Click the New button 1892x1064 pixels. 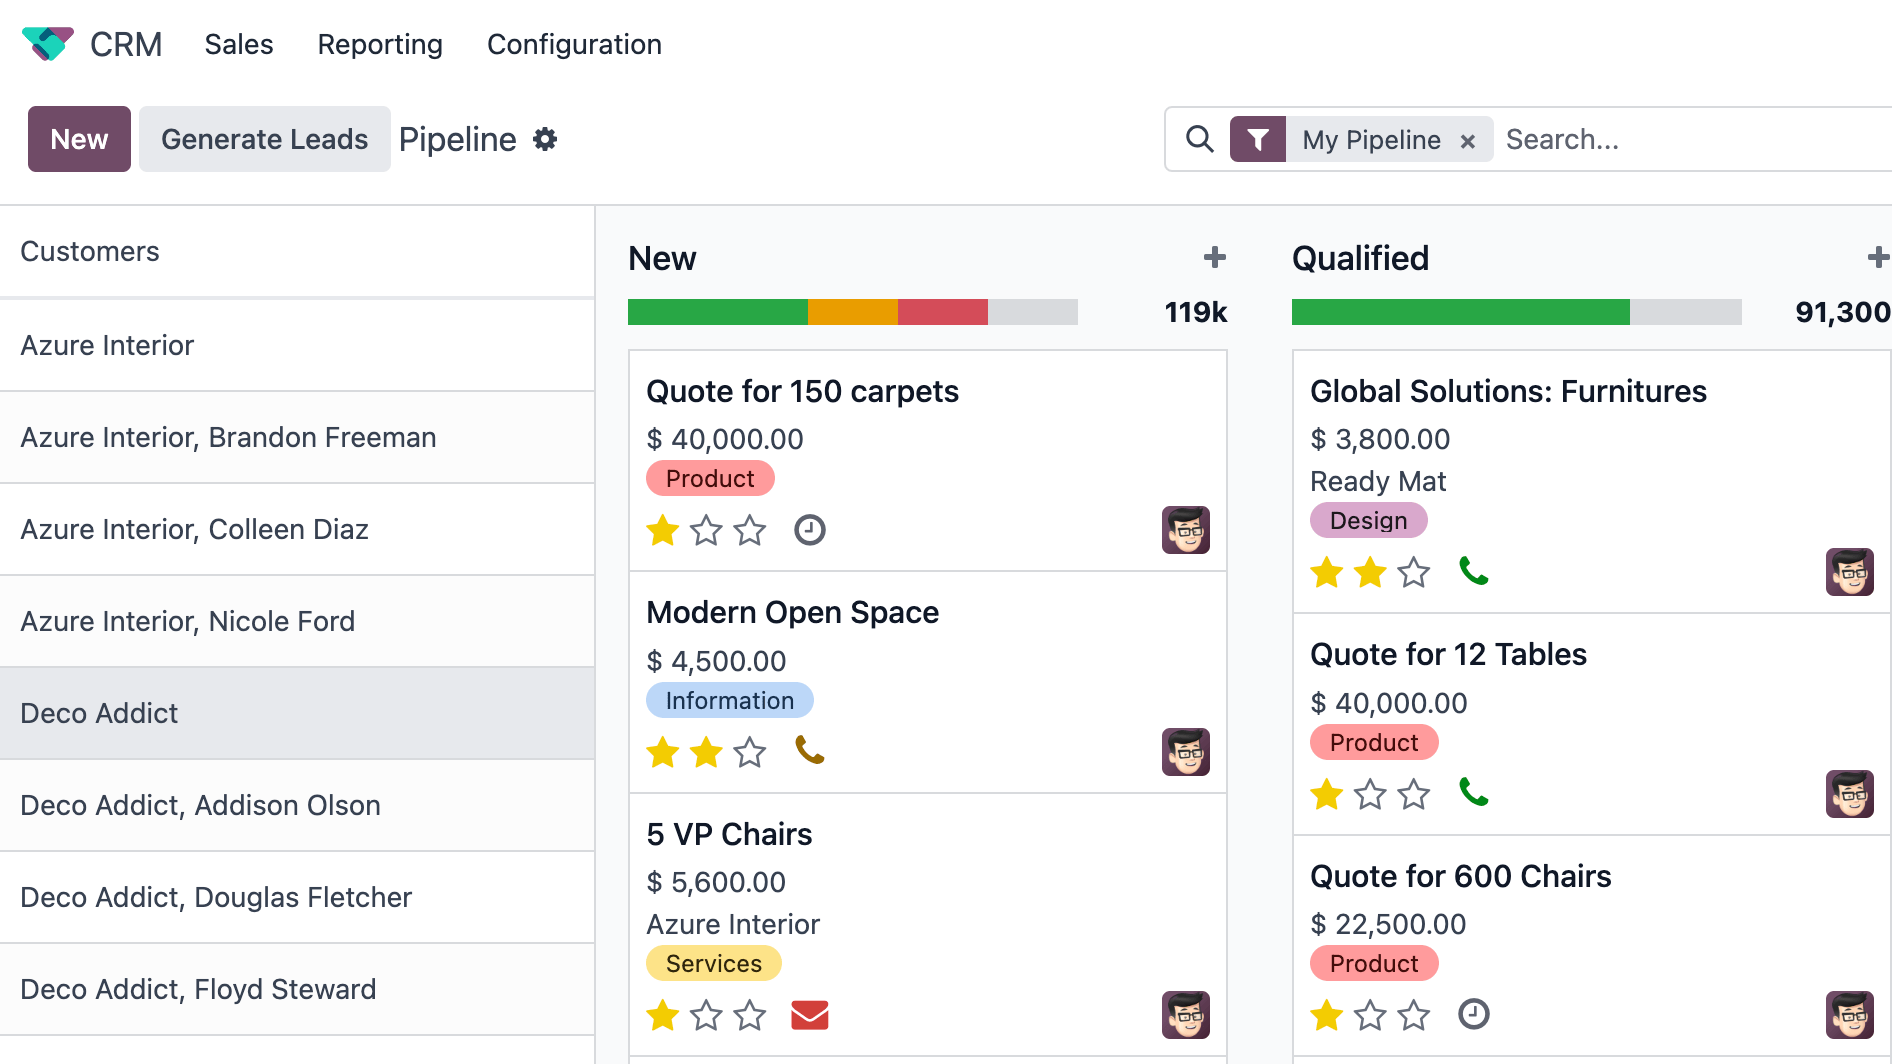(x=79, y=139)
